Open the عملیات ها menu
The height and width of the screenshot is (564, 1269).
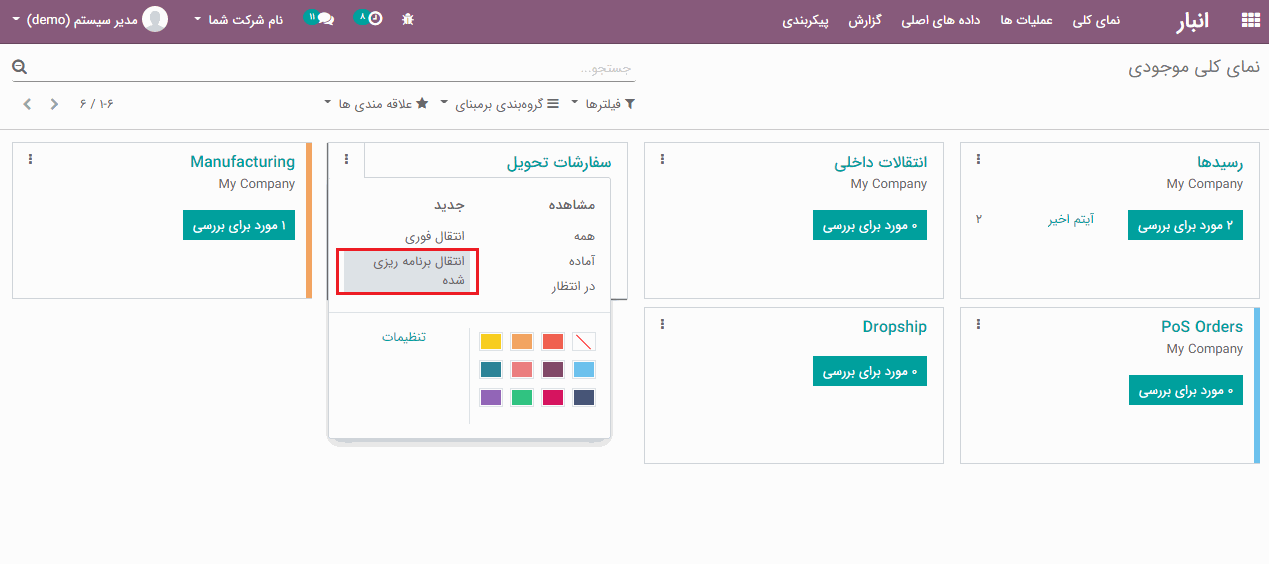coord(1027,20)
